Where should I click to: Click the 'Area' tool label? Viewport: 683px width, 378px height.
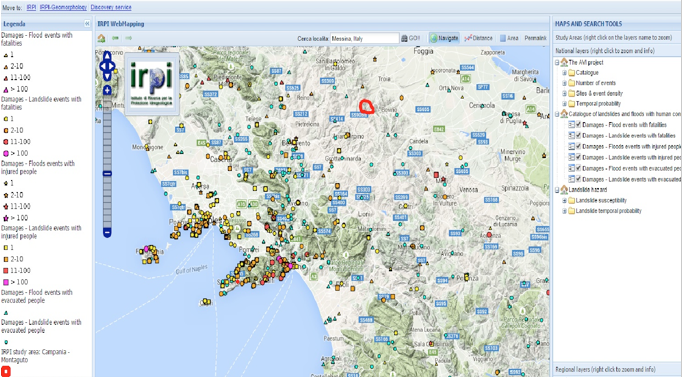click(x=513, y=38)
